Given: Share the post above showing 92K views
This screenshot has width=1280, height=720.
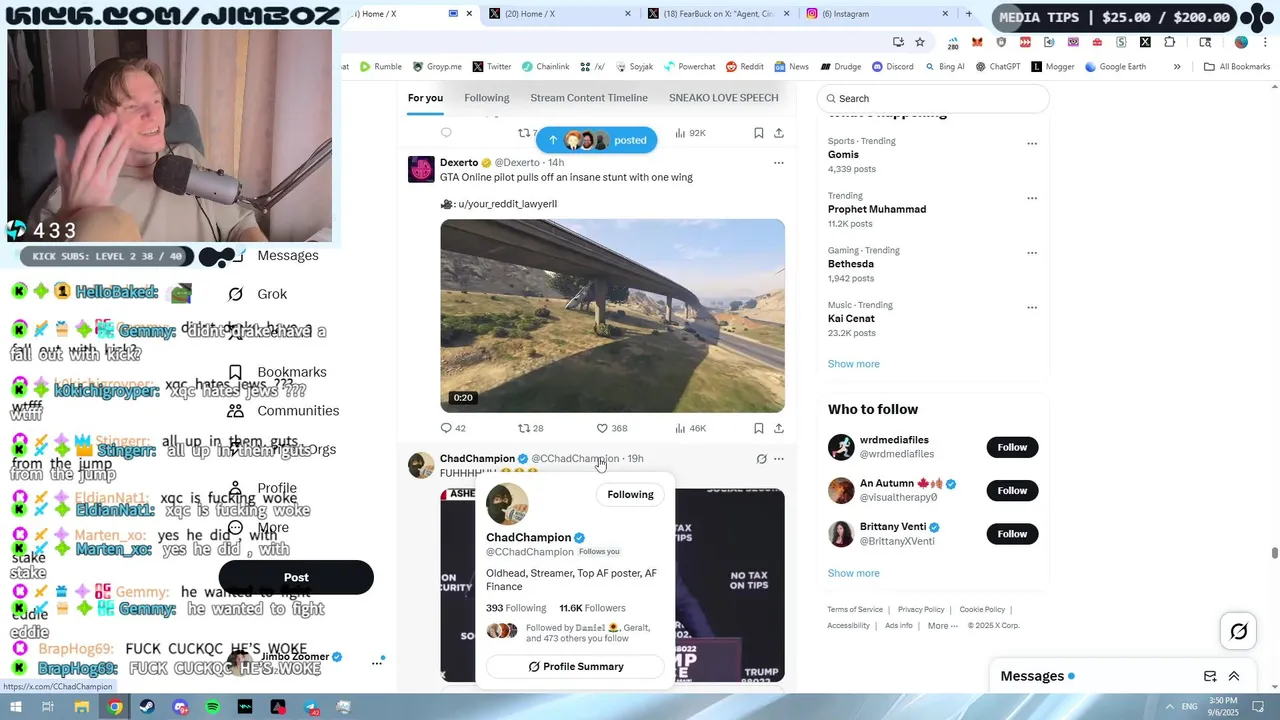Looking at the screenshot, I should [779, 133].
